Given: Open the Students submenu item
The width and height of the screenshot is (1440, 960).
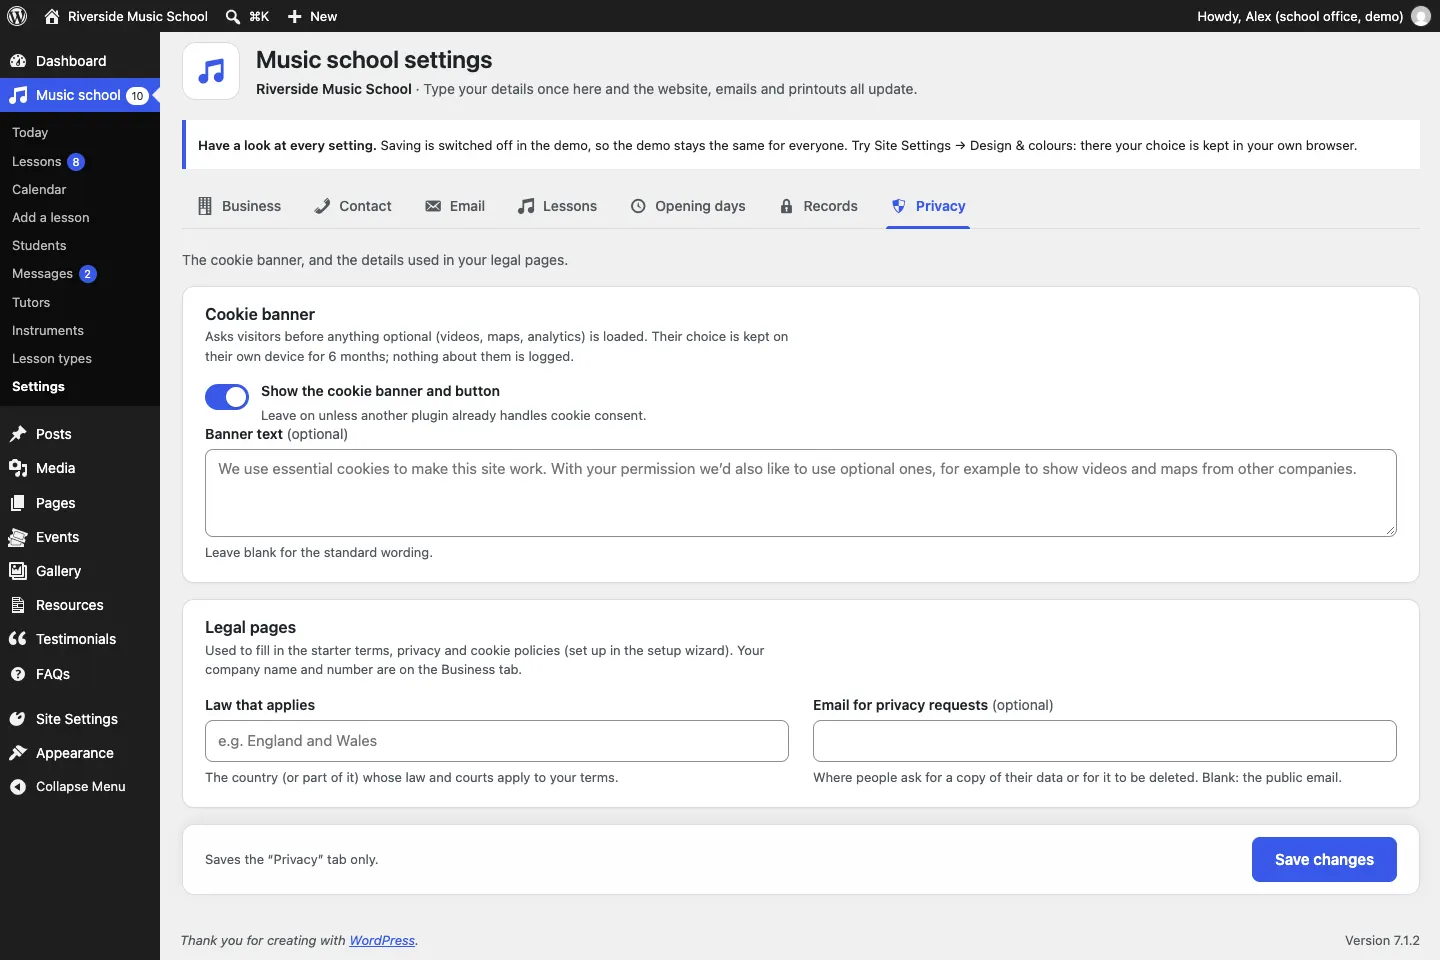Looking at the screenshot, I should click(80, 246).
